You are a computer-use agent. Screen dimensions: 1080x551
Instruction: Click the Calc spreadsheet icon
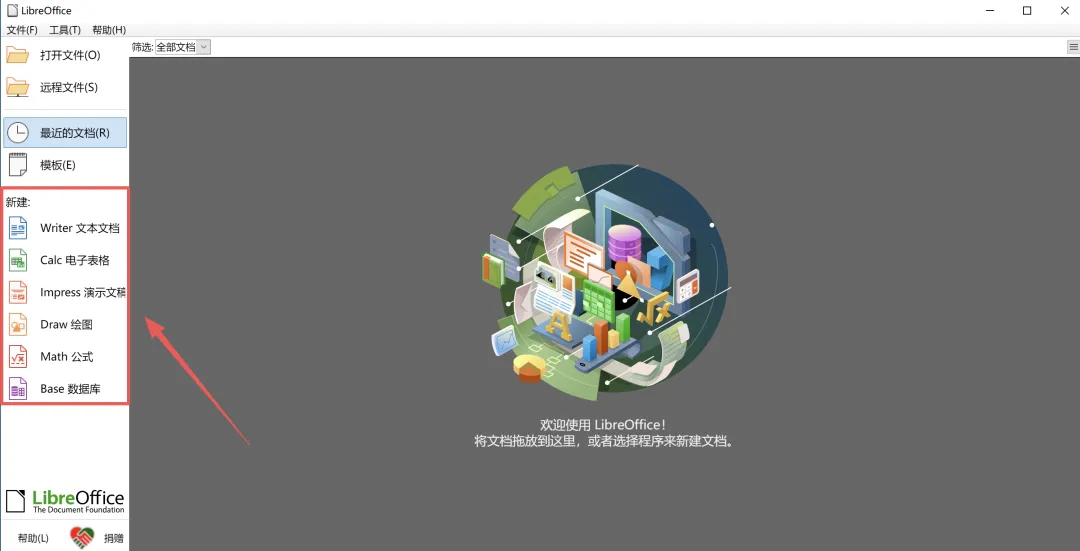pos(18,260)
